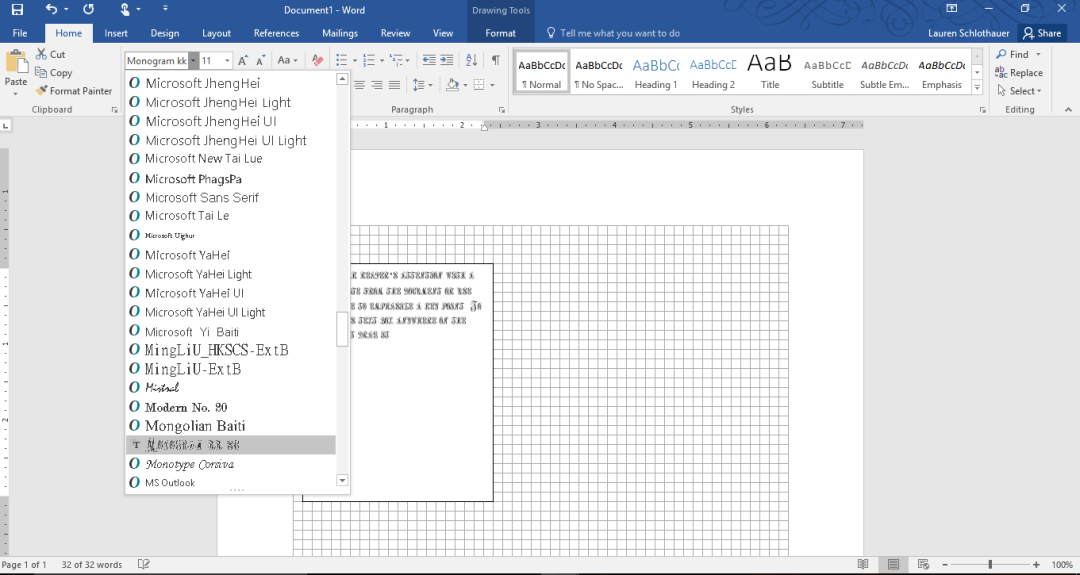Increase font size with grow icon

(243, 61)
